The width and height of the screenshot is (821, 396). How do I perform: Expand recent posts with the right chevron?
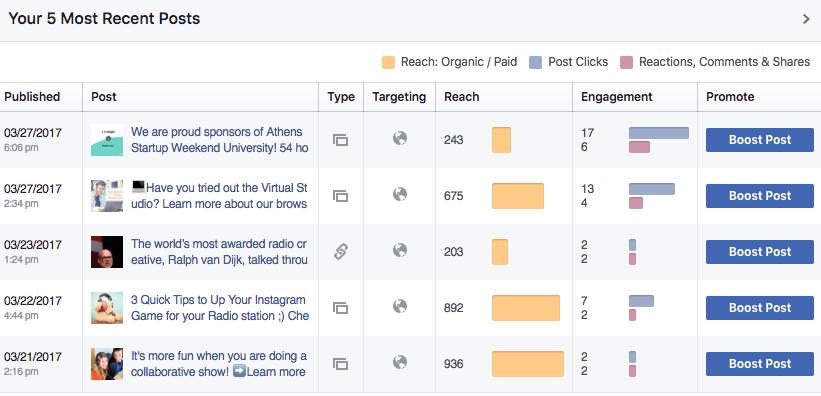[x=806, y=19]
